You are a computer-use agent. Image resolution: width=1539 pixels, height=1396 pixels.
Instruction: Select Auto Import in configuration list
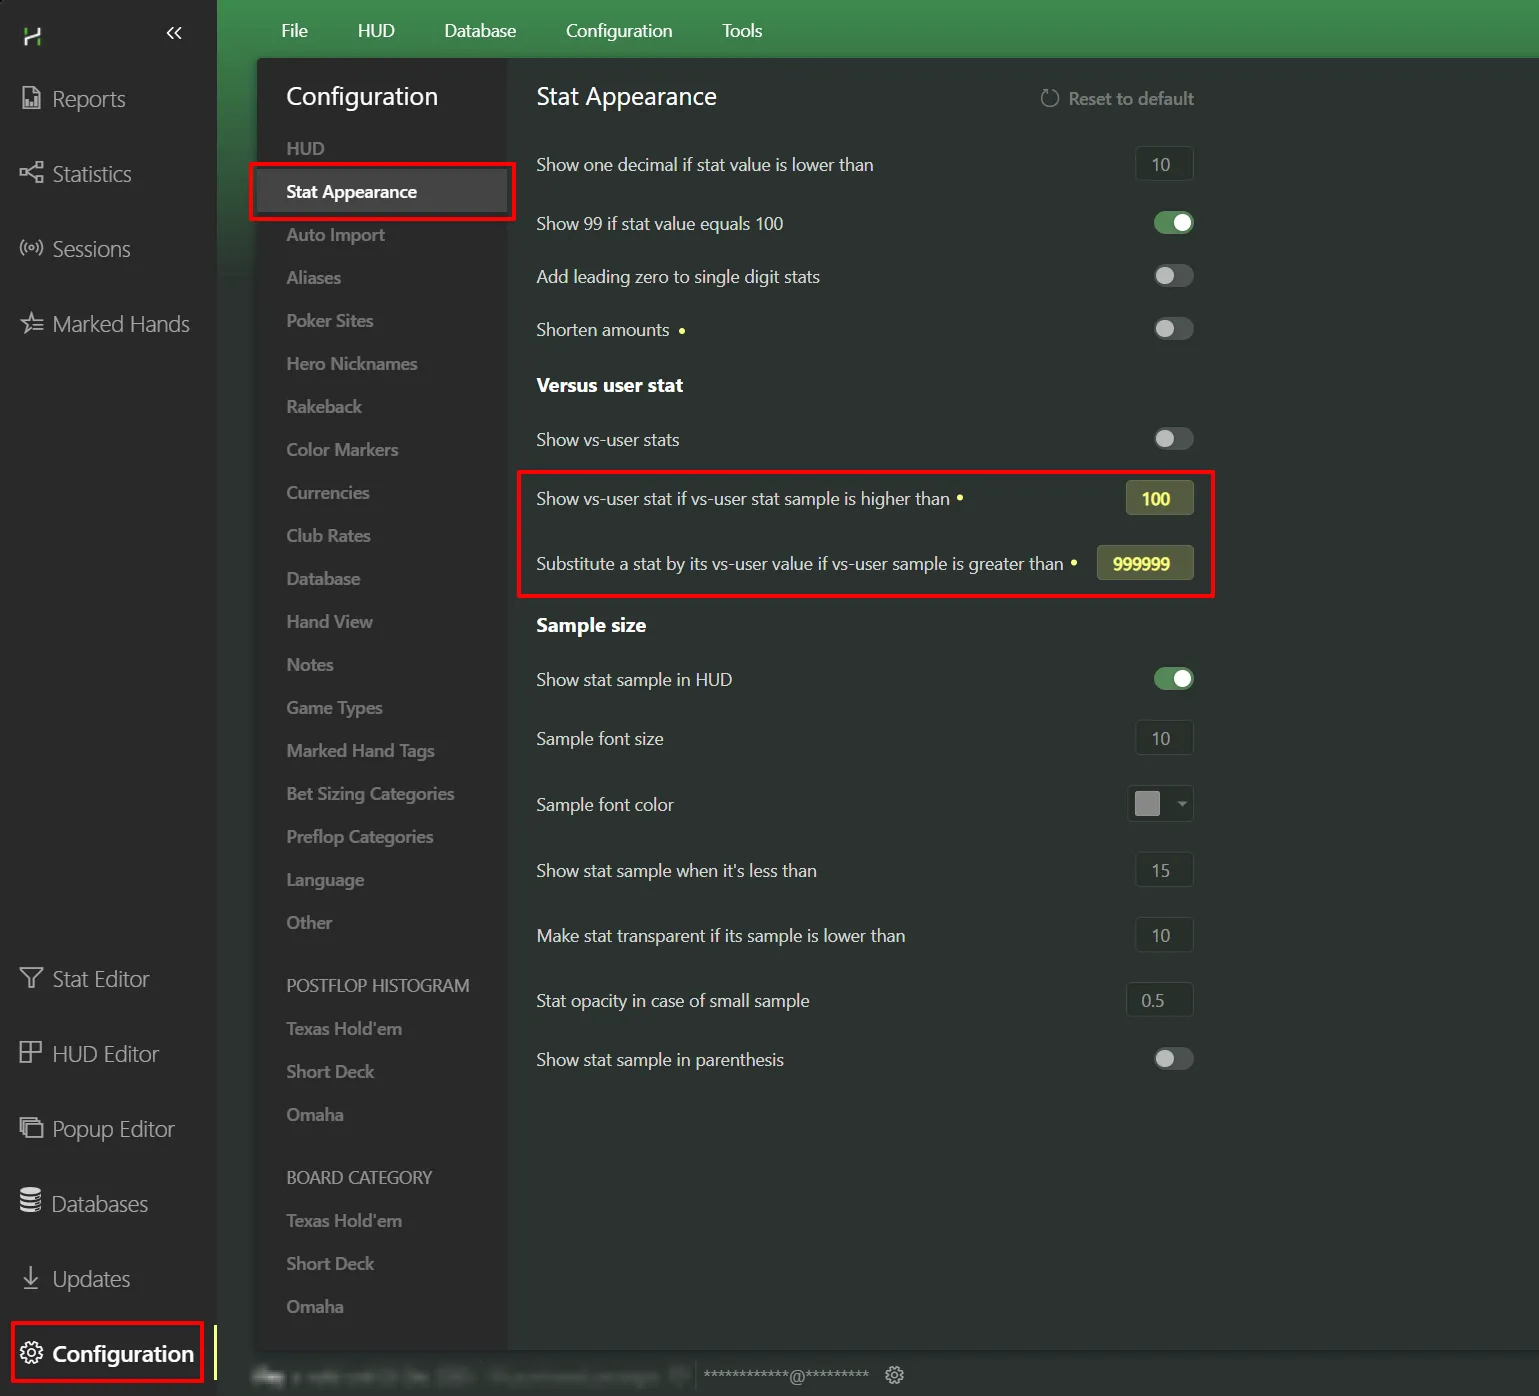click(335, 235)
